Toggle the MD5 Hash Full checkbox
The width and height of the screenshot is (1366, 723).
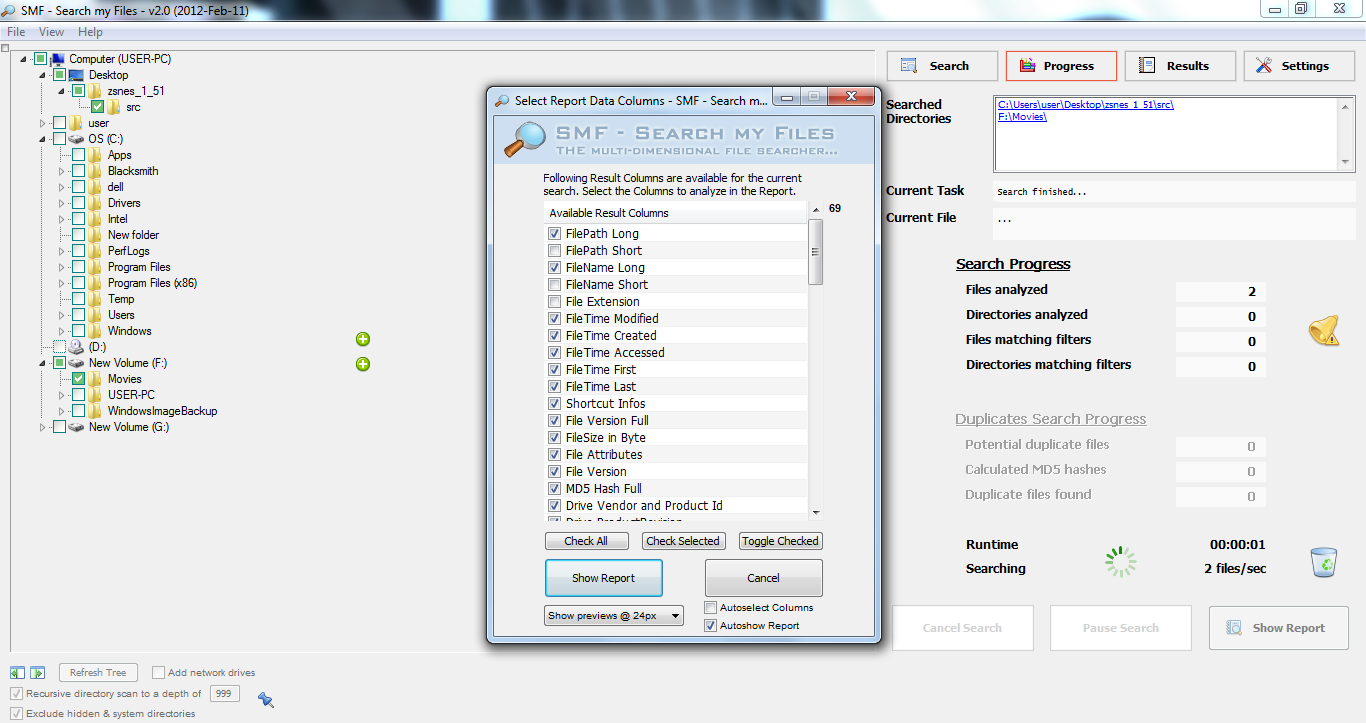[x=555, y=489]
